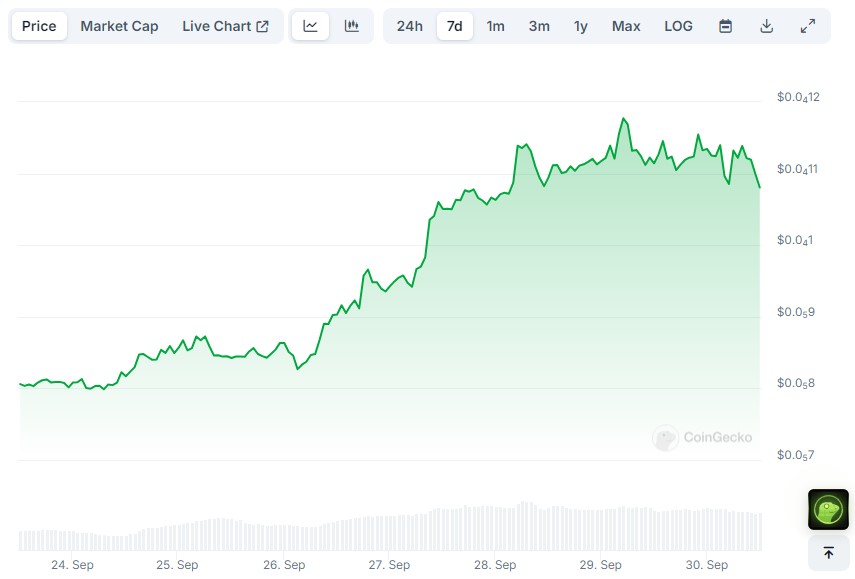Select the Market Cap tab

pos(119,26)
